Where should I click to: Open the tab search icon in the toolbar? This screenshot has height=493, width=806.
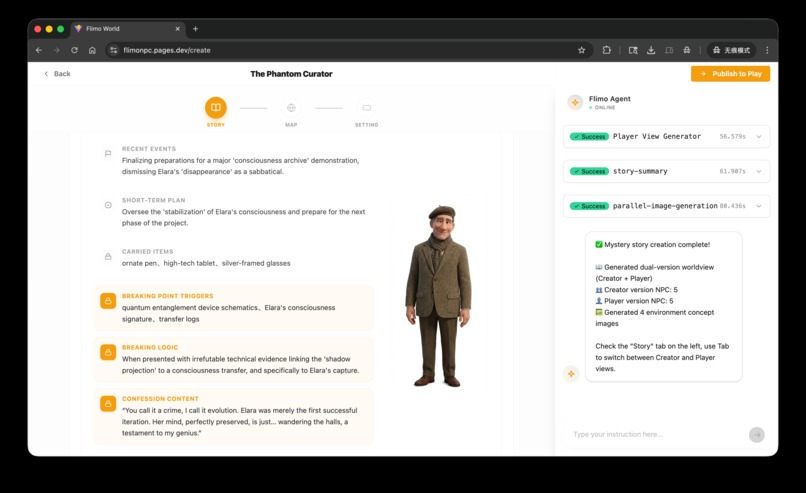633,50
